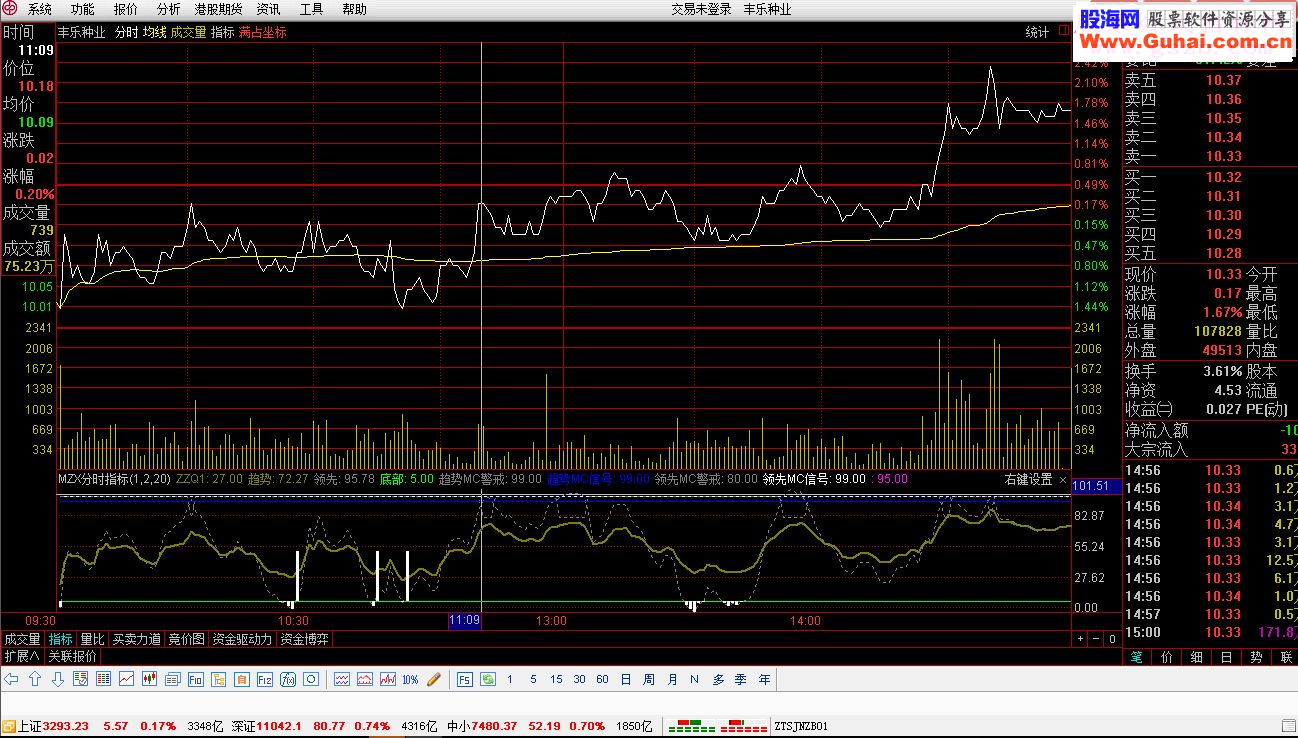Viewport: 1298px width, 738px height.
Task: Open the 港股期货 menu
Action: pyautogui.click(x=218, y=9)
